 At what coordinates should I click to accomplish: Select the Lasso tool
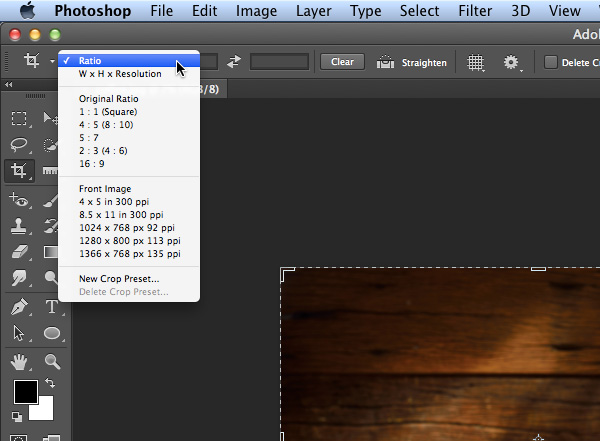[x=19, y=145]
